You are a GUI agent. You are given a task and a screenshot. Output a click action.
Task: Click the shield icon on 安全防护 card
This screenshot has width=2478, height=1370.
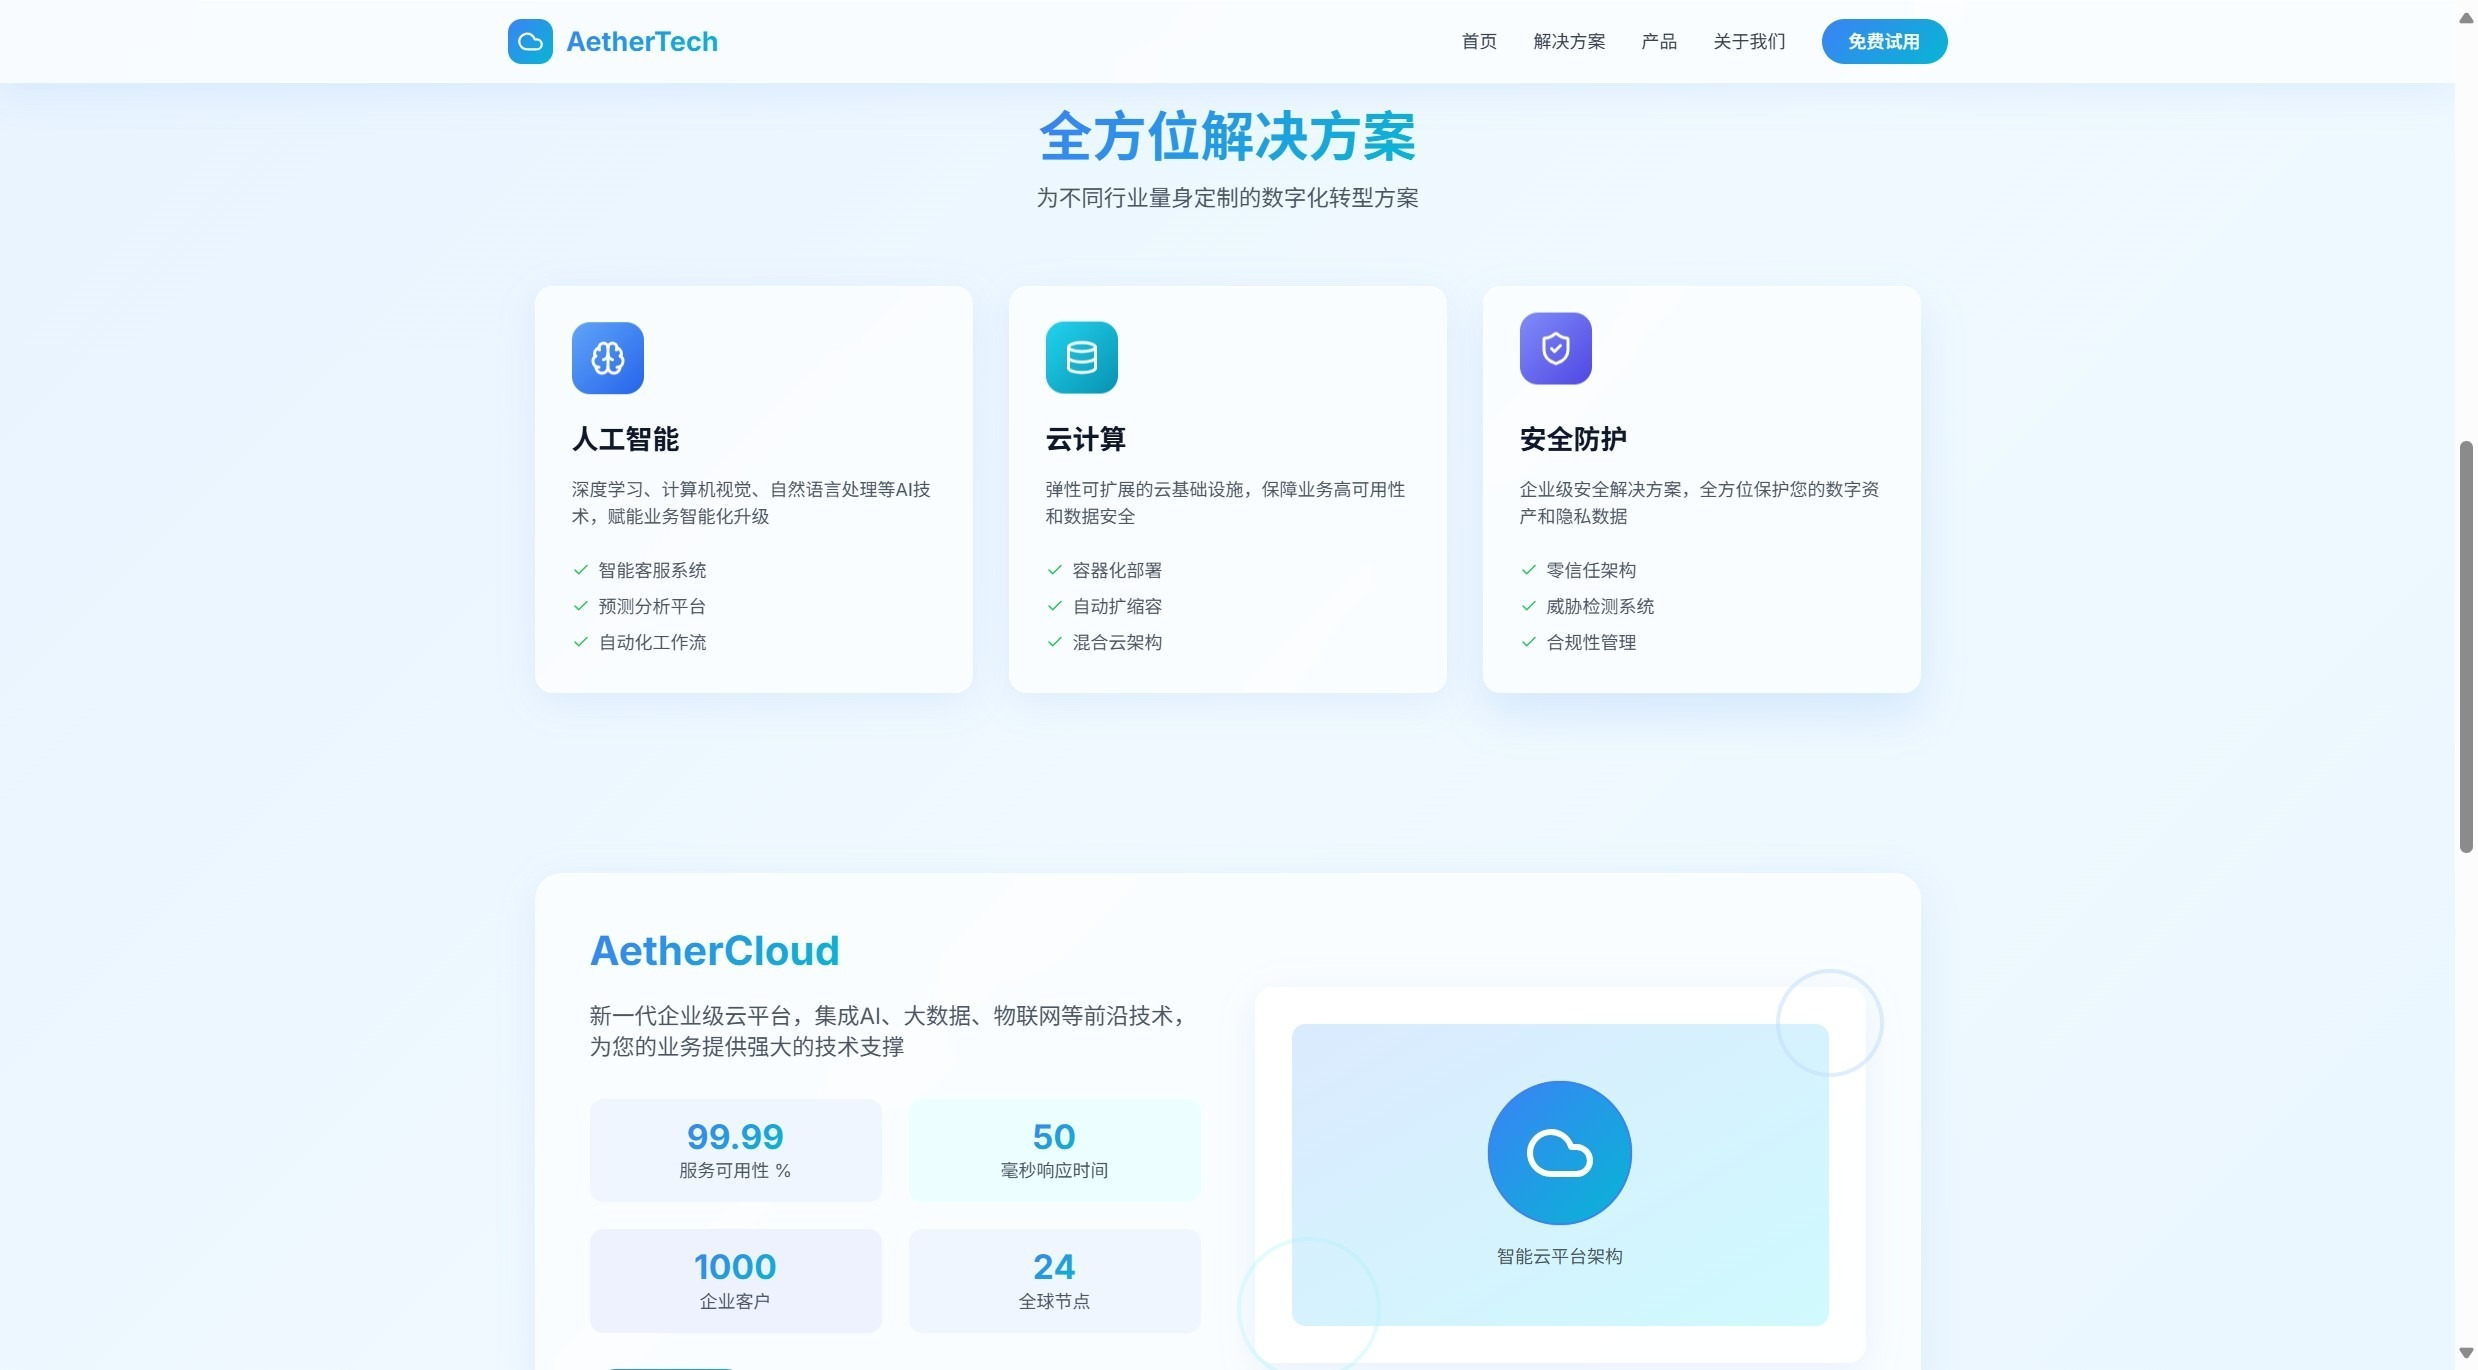[1556, 348]
